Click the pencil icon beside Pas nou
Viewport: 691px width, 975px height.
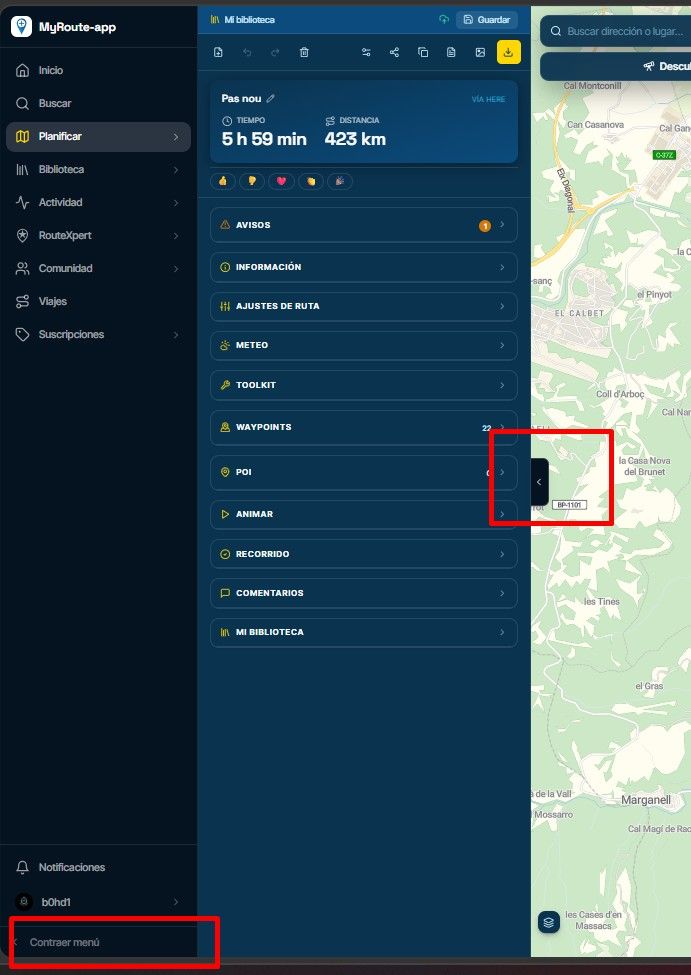271,98
